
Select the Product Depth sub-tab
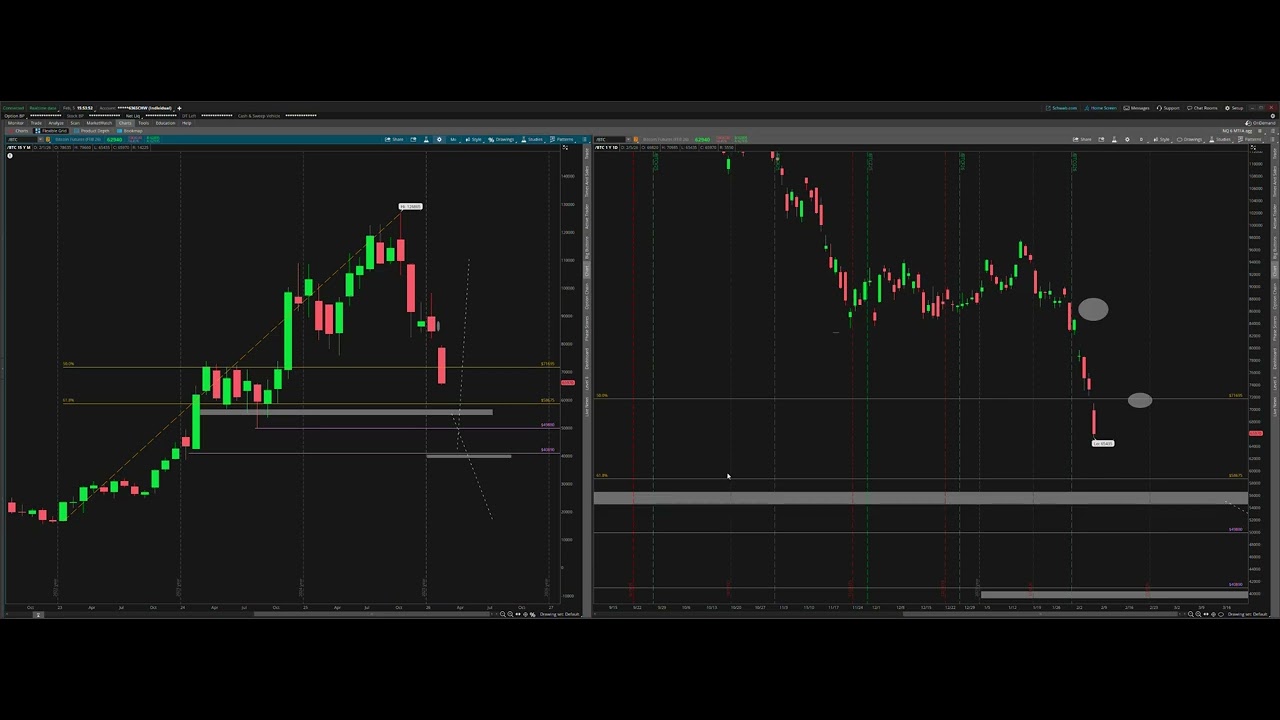(x=91, y=131)
